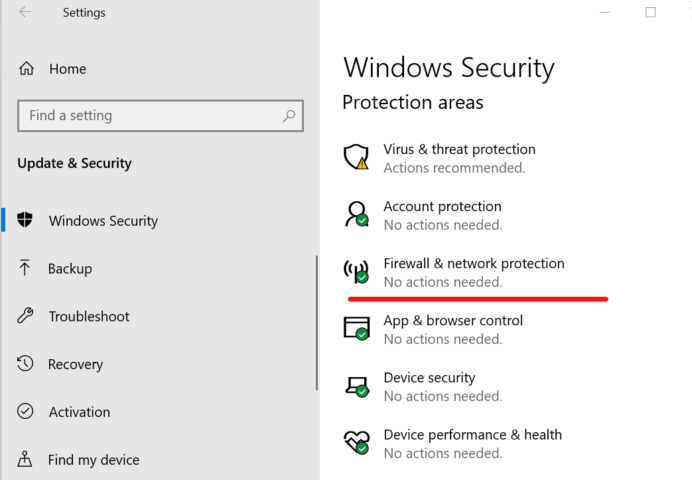This screenshot has width=692, height=480.
Task: Click the App & browser control window icon
Action: [x=357, y=328]
